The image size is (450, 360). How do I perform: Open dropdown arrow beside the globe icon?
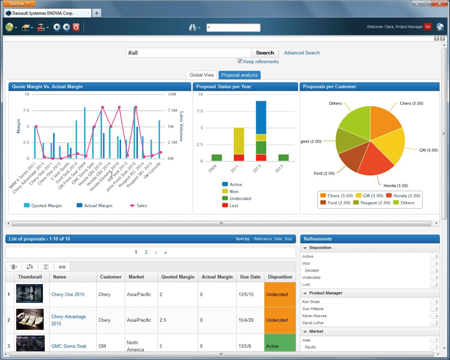(x=16, y=28)
